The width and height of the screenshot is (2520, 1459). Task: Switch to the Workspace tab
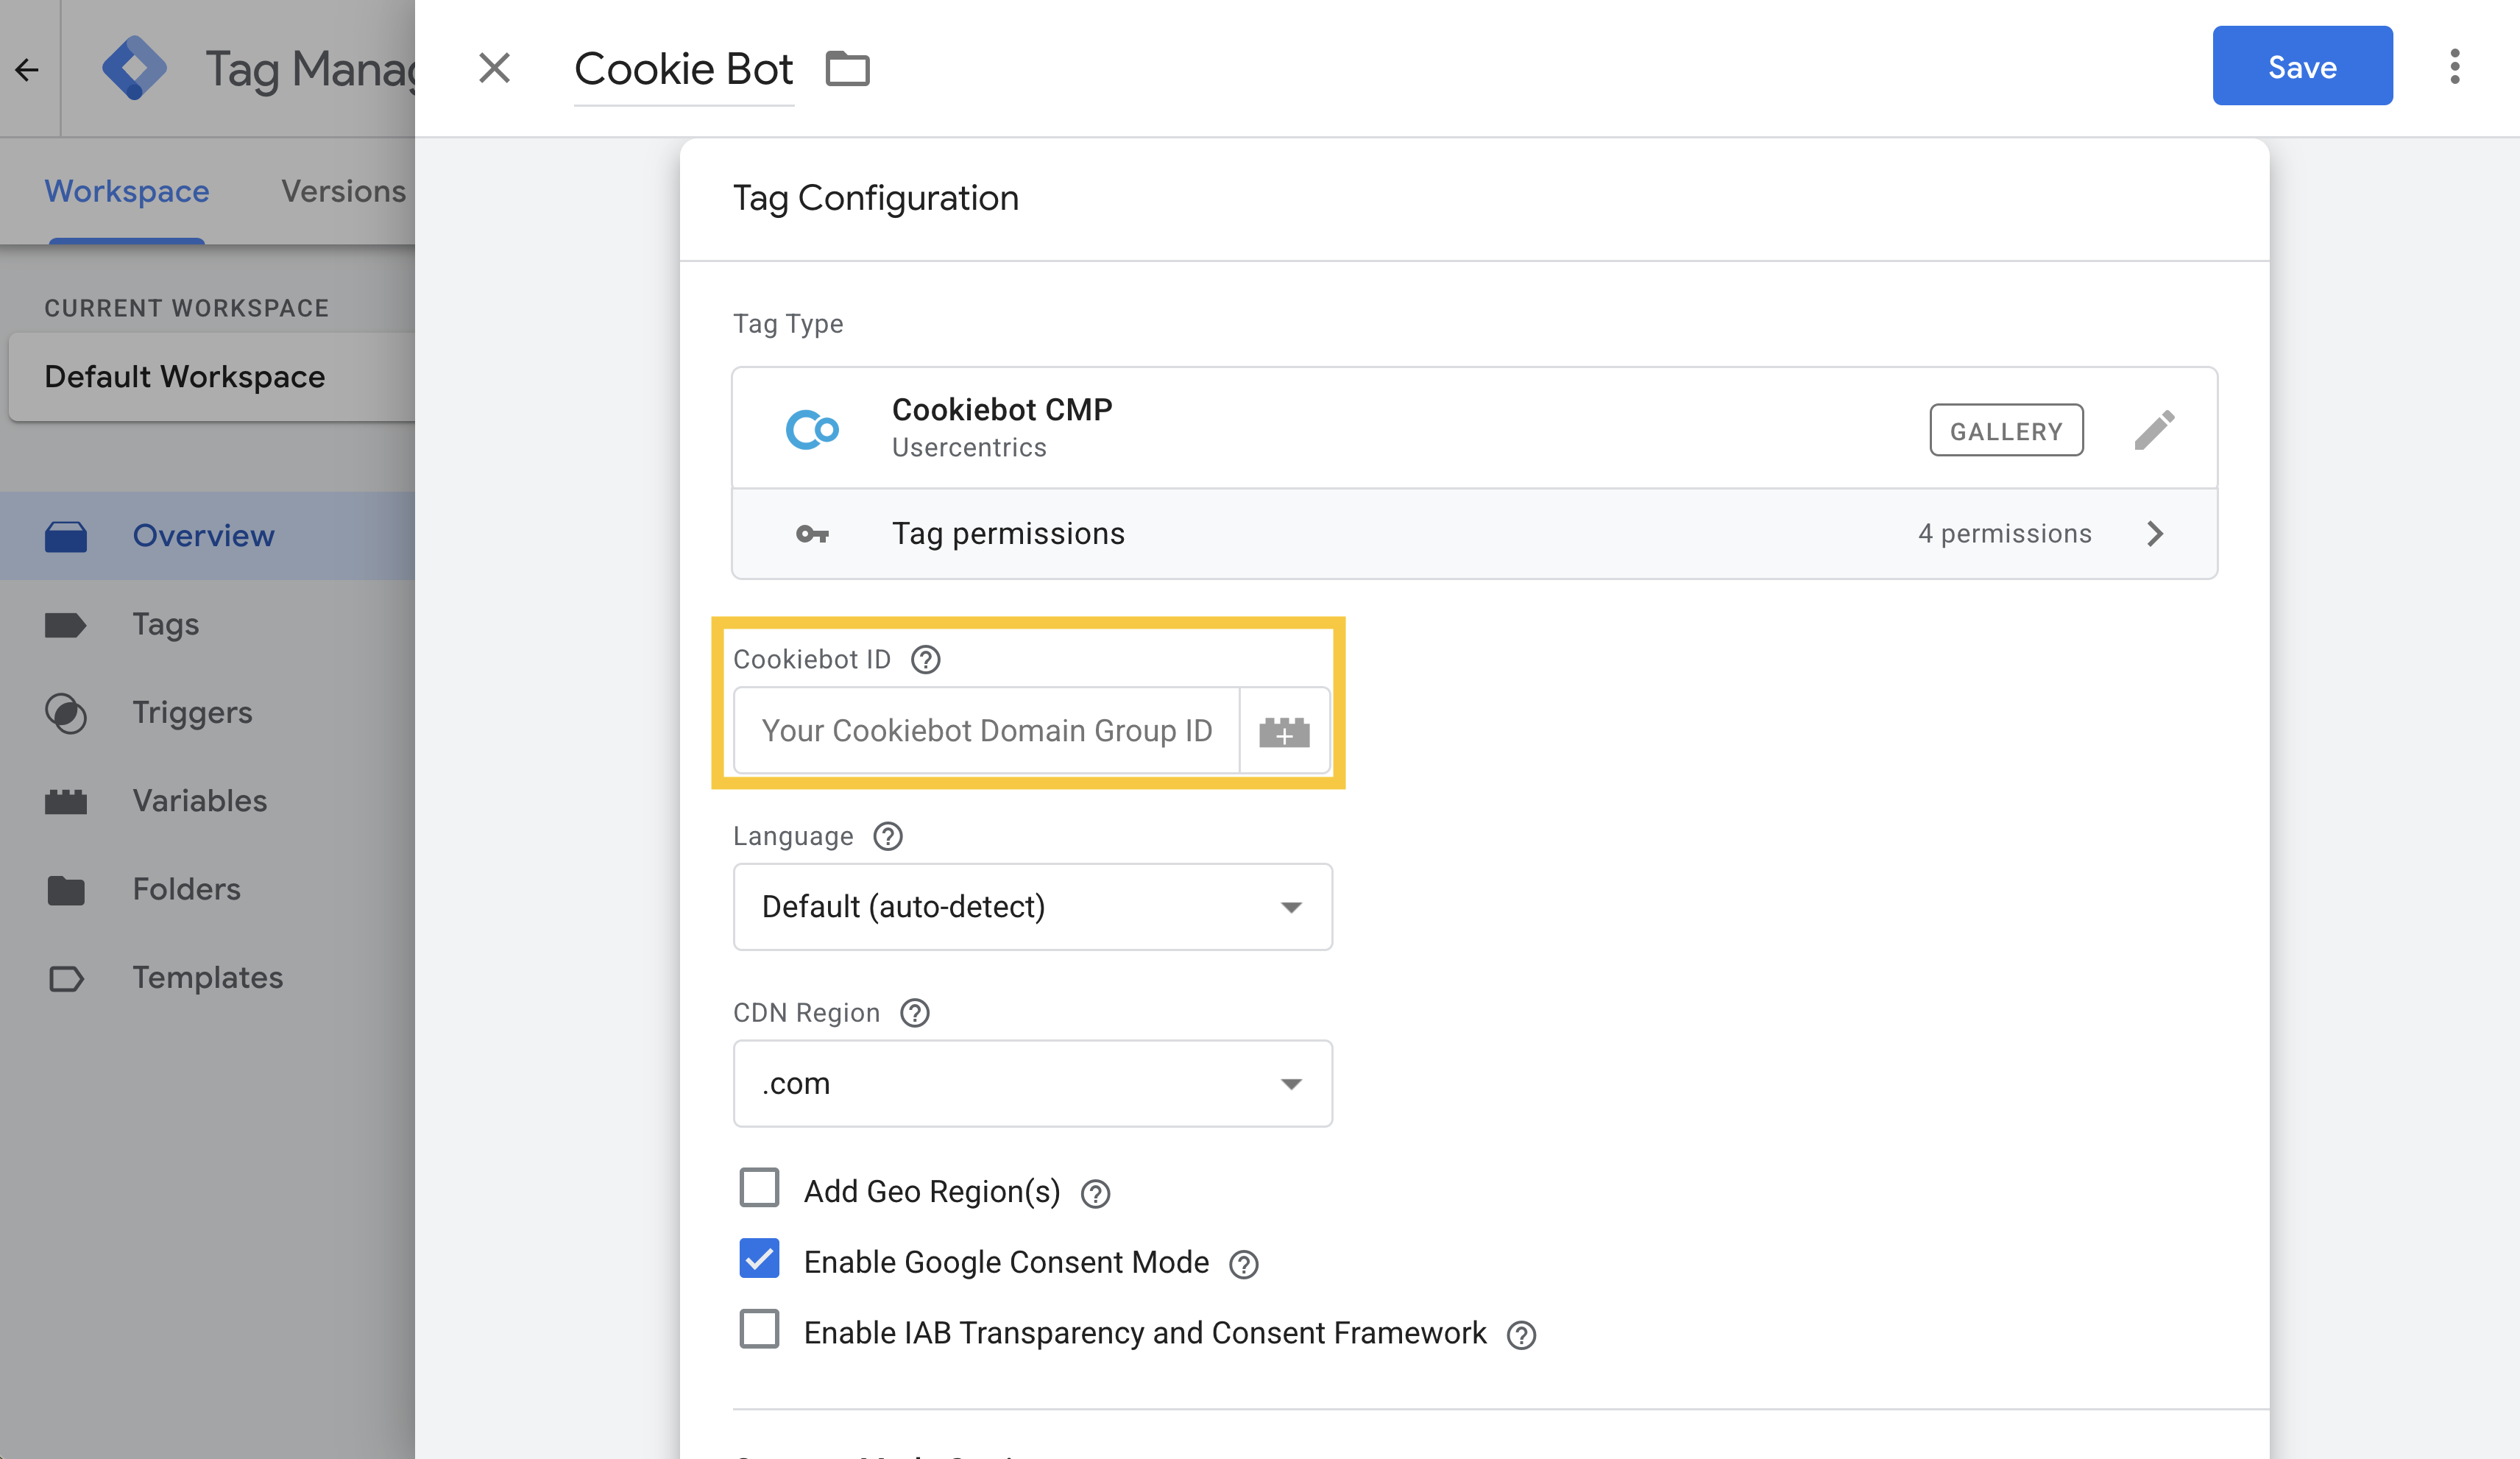click(127, 190)
